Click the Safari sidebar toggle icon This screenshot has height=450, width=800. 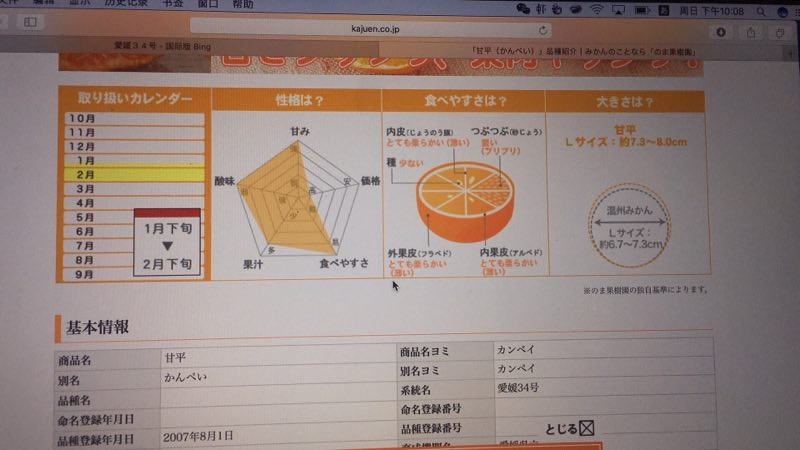[x=30, y=21]
